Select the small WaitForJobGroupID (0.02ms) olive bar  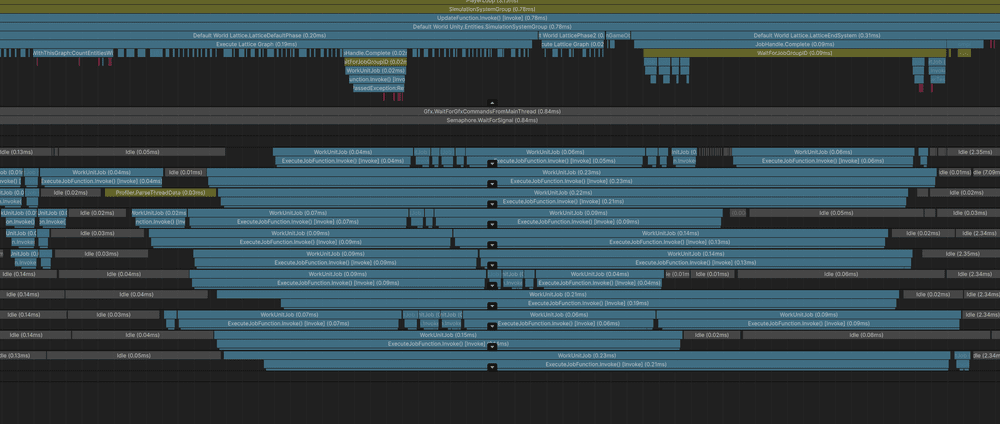click(375, 62)
